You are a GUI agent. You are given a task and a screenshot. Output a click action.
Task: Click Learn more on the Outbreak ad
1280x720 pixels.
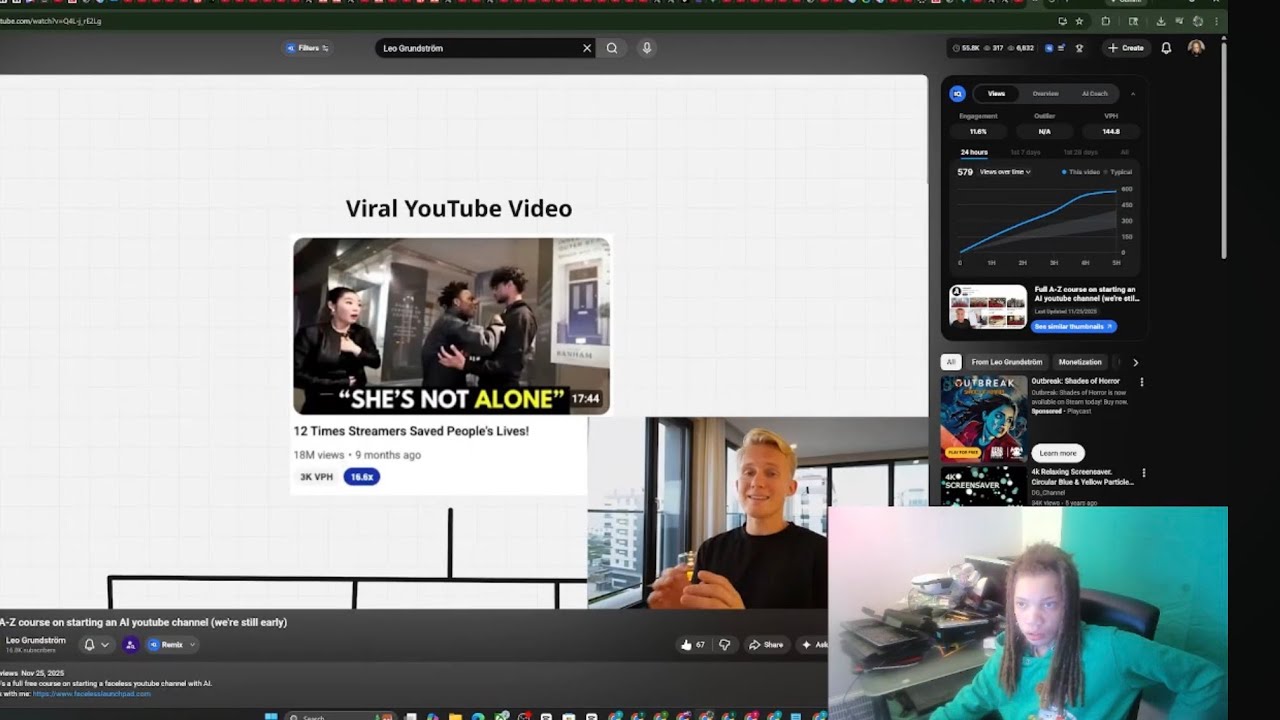click(1058, 453)
